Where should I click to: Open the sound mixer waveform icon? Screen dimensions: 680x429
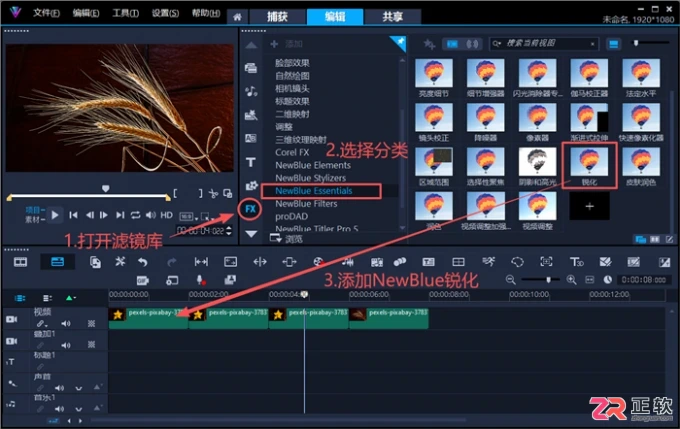pyautogui.click(x=347, y=262)
